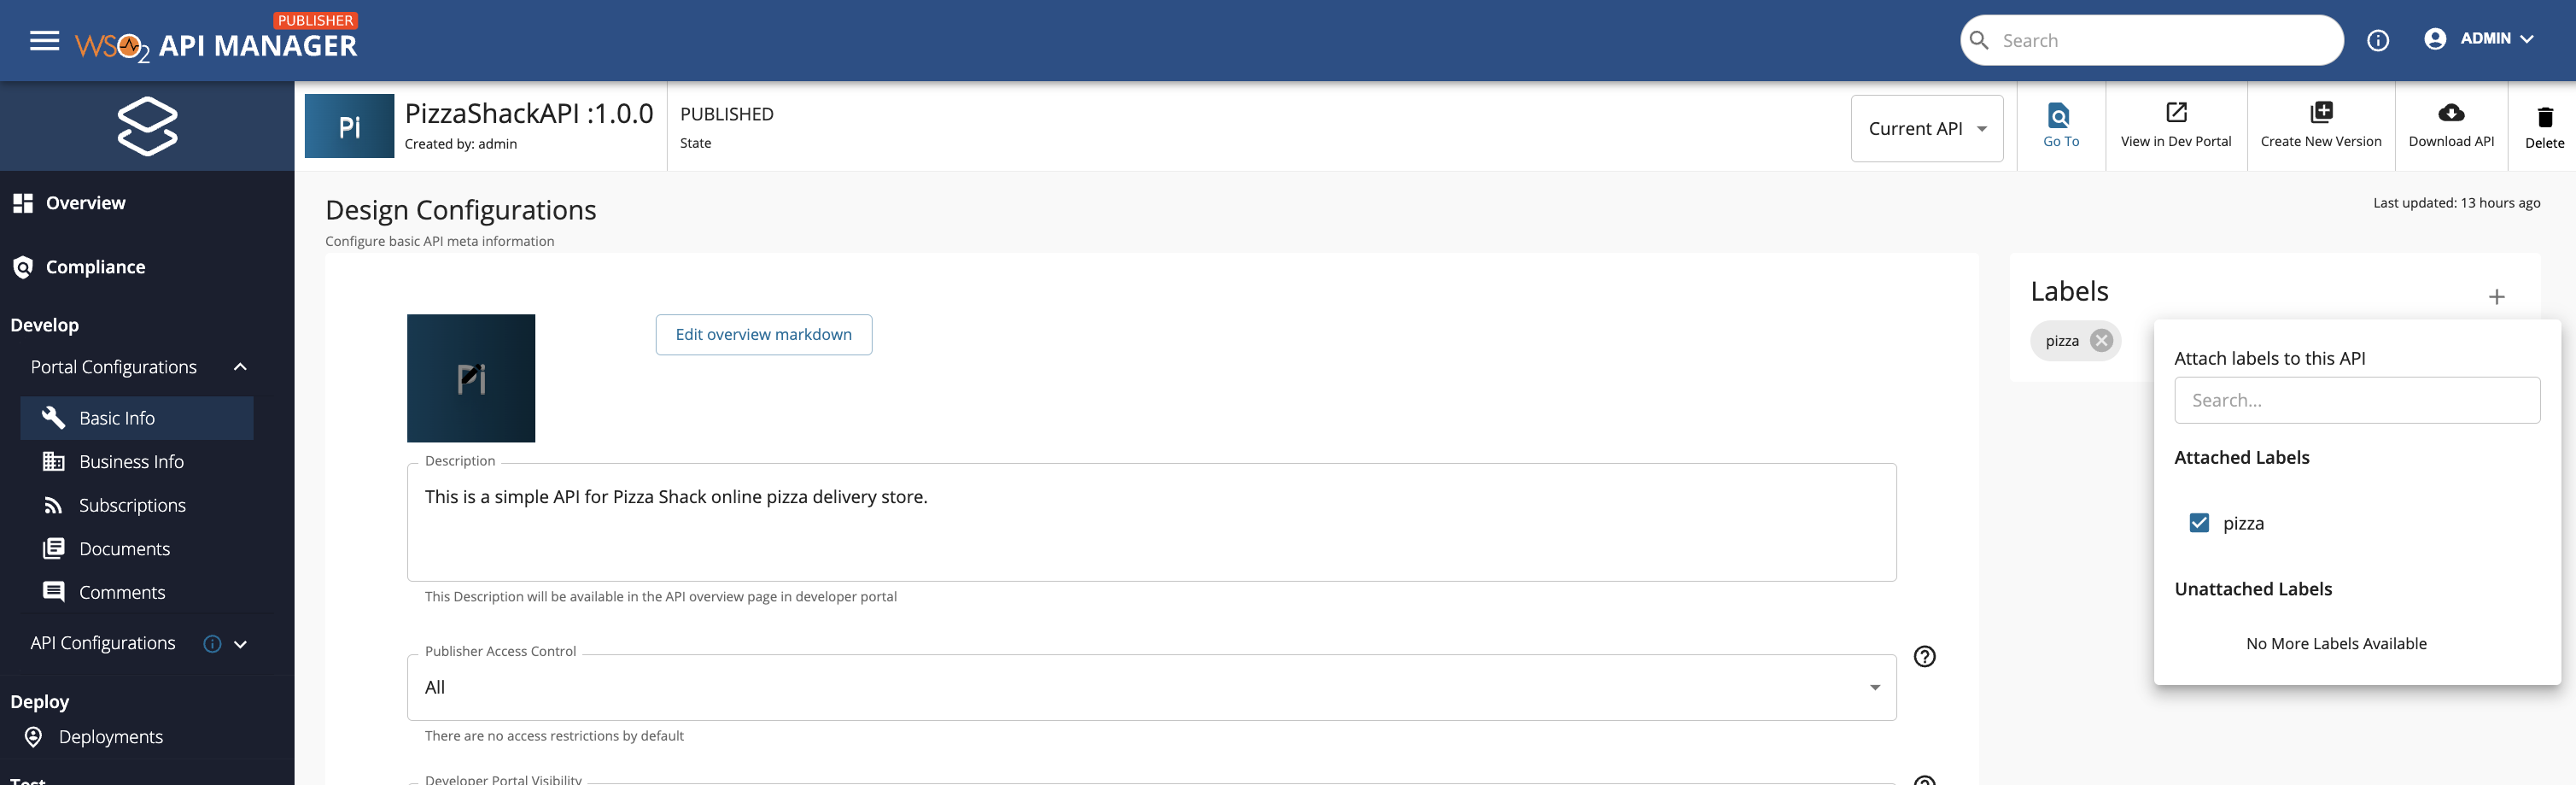The height and width of the screenshot is (785, 2576).
Task: Open Subscriptions in the sidebar
Action: pyautogui.click(x=132, y=506)
